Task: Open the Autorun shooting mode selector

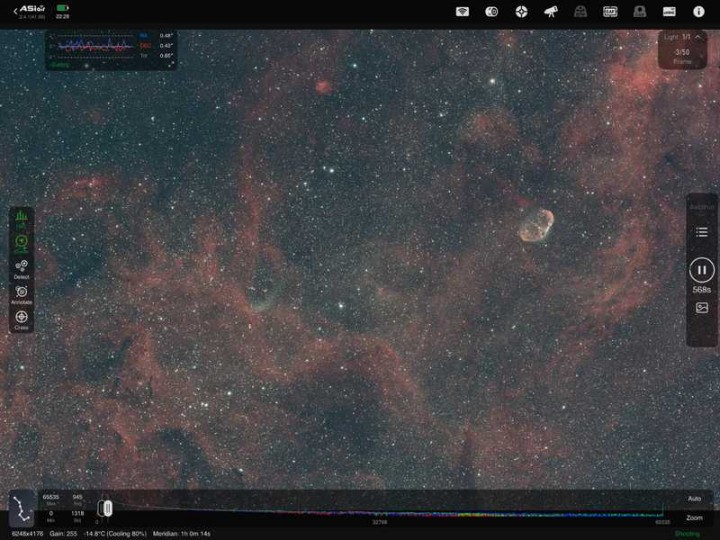Action: (x=702, y=206)
